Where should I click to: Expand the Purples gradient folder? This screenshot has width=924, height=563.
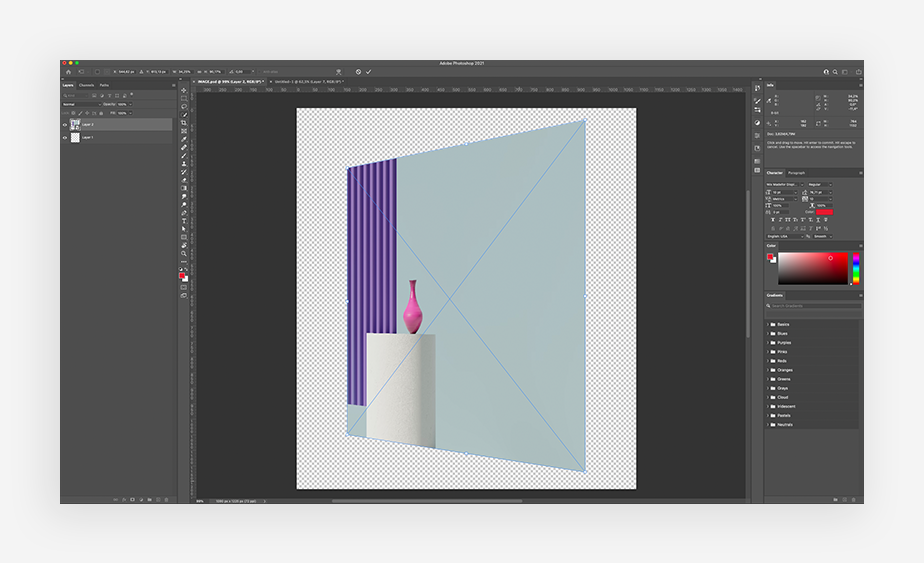pyautogui.click(x=768, y=343)
